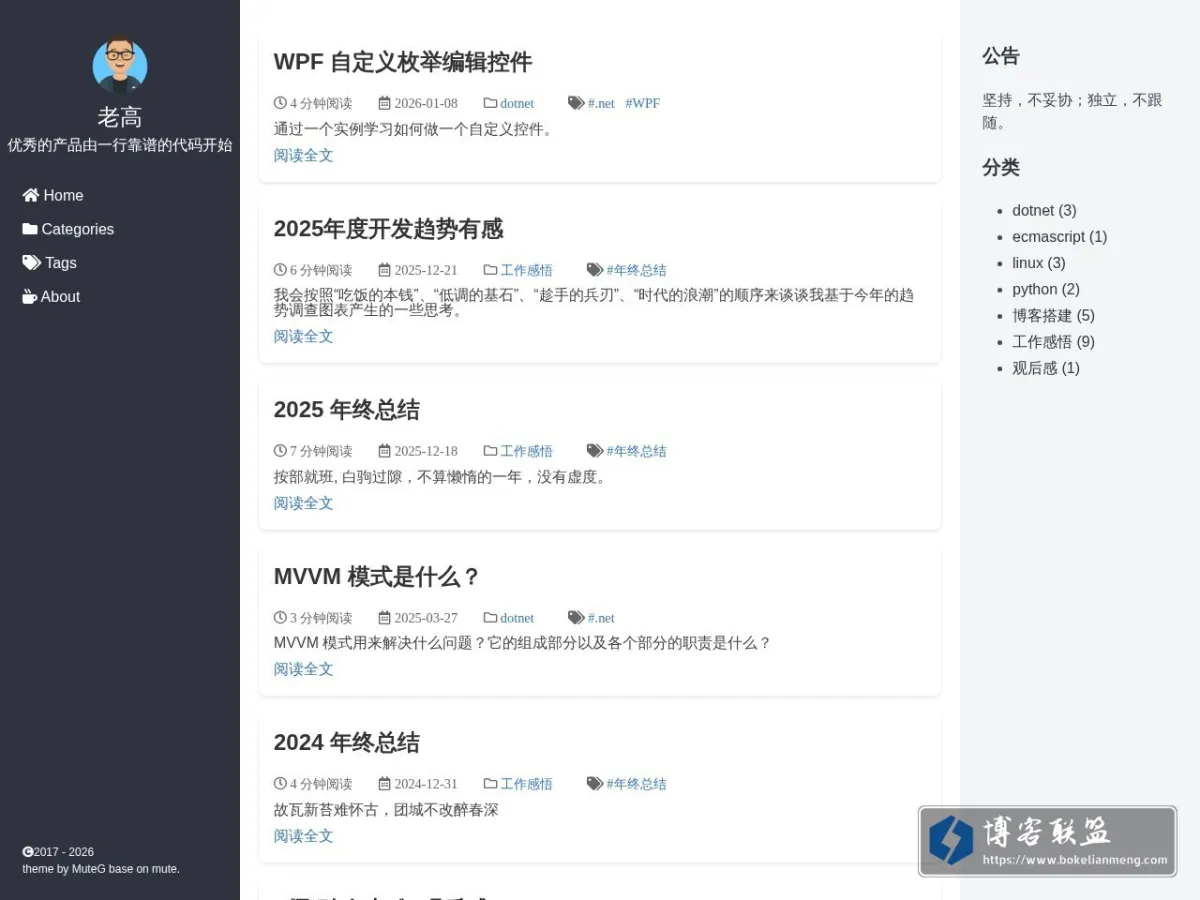
Task: Open dotnet (3) in category list
Action: point(1044,211)
